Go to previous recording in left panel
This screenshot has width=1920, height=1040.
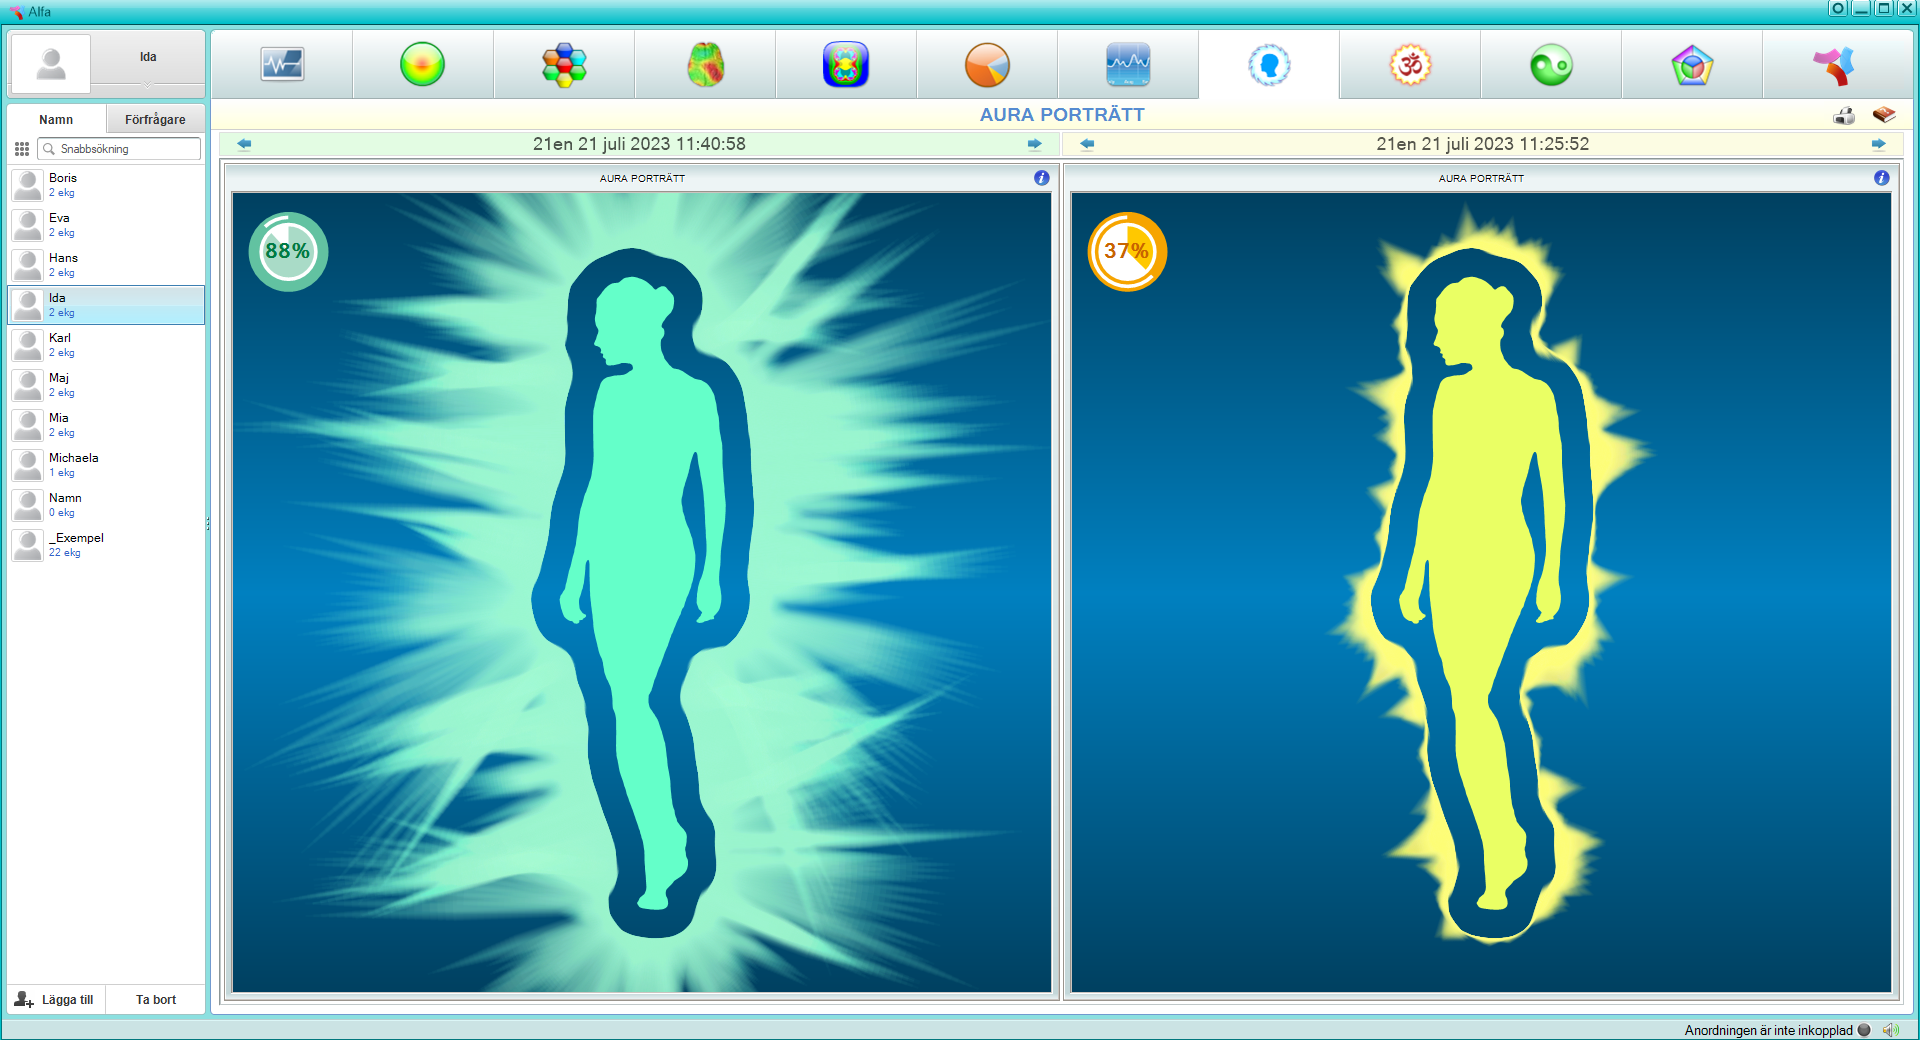point(244,144)
